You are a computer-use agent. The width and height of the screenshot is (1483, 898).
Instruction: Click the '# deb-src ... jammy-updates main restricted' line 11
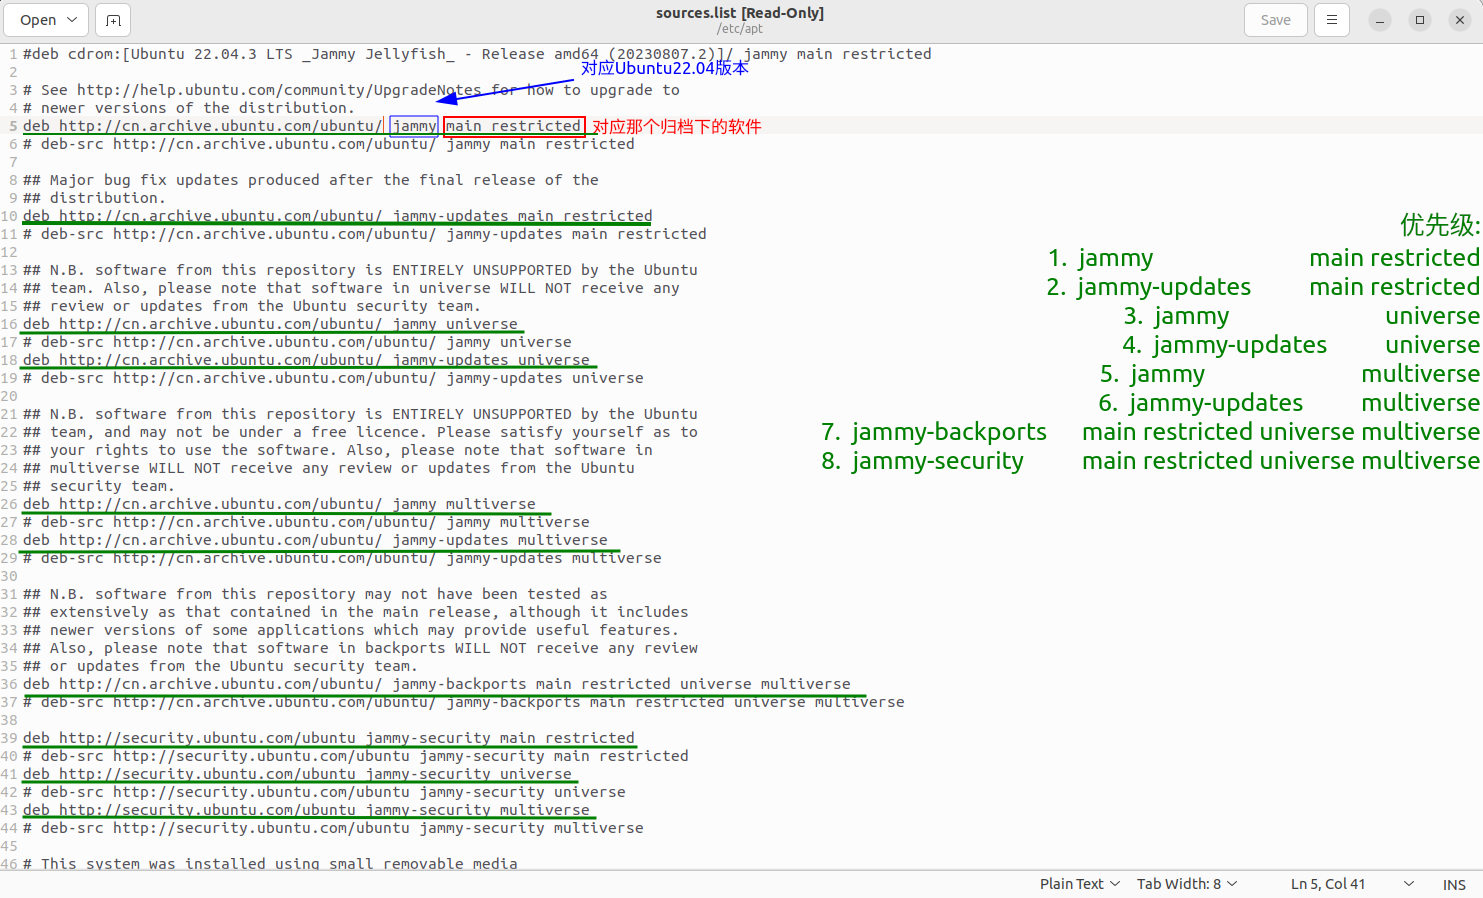(365, 234)
